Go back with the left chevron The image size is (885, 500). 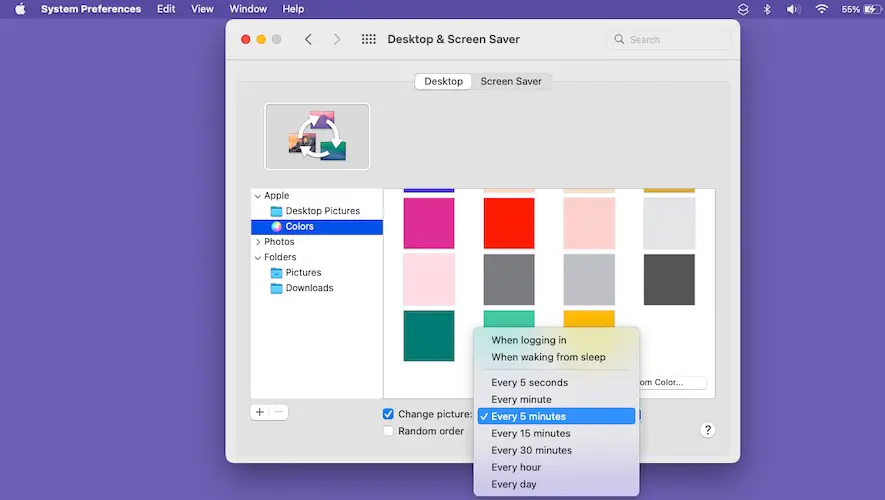(308, 39)
